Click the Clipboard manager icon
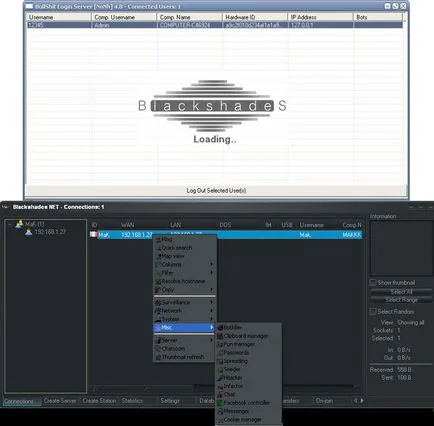The width and height of the screenshot is (434, 426). pyautogui.click(x=220, y=336)
